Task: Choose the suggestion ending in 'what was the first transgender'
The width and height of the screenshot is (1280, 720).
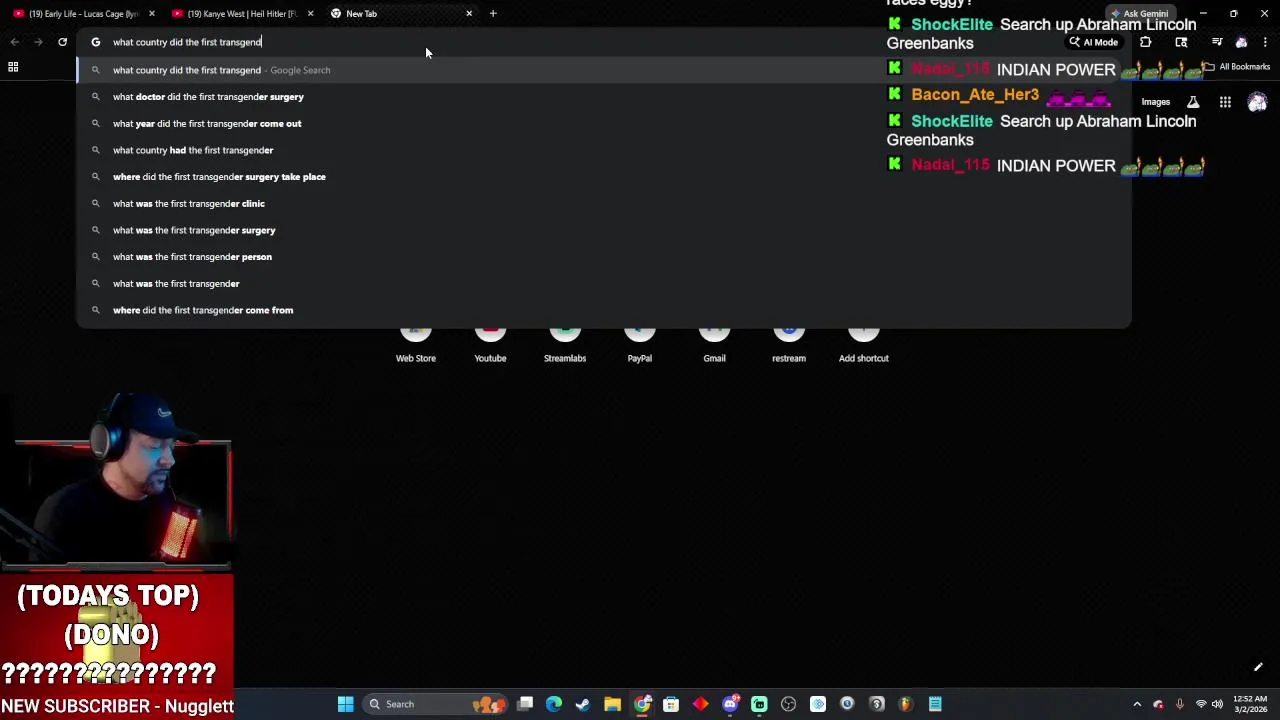Action: tap(604, 283)
